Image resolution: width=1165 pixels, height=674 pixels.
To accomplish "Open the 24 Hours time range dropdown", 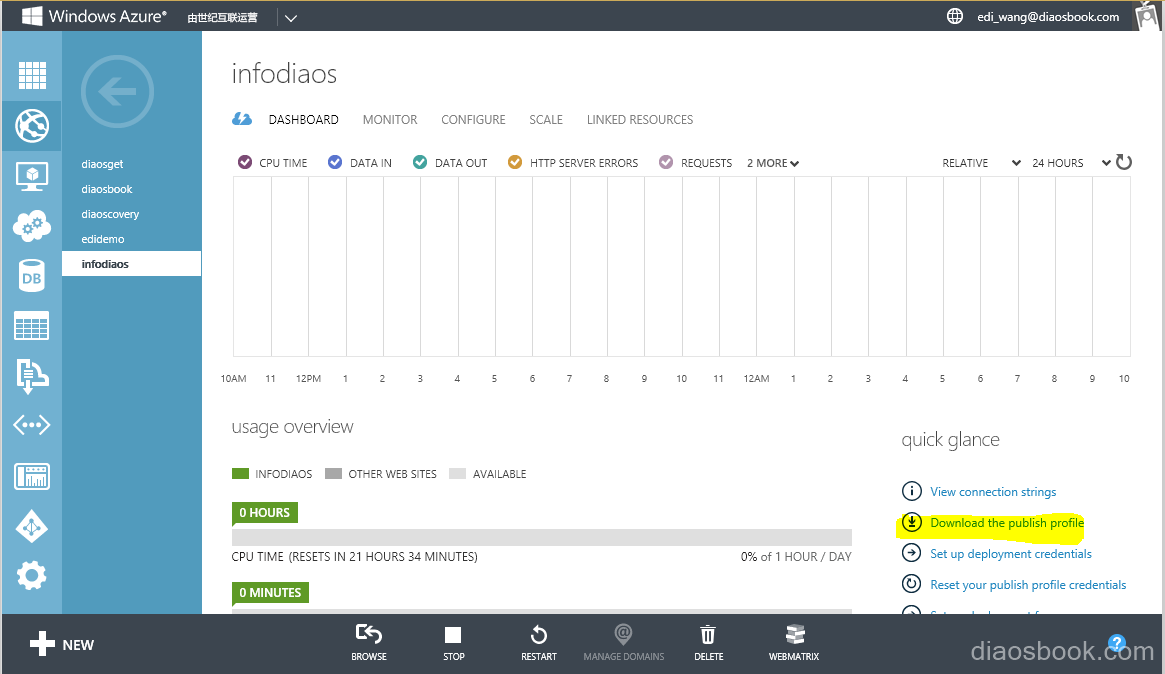I will 1071,163.
